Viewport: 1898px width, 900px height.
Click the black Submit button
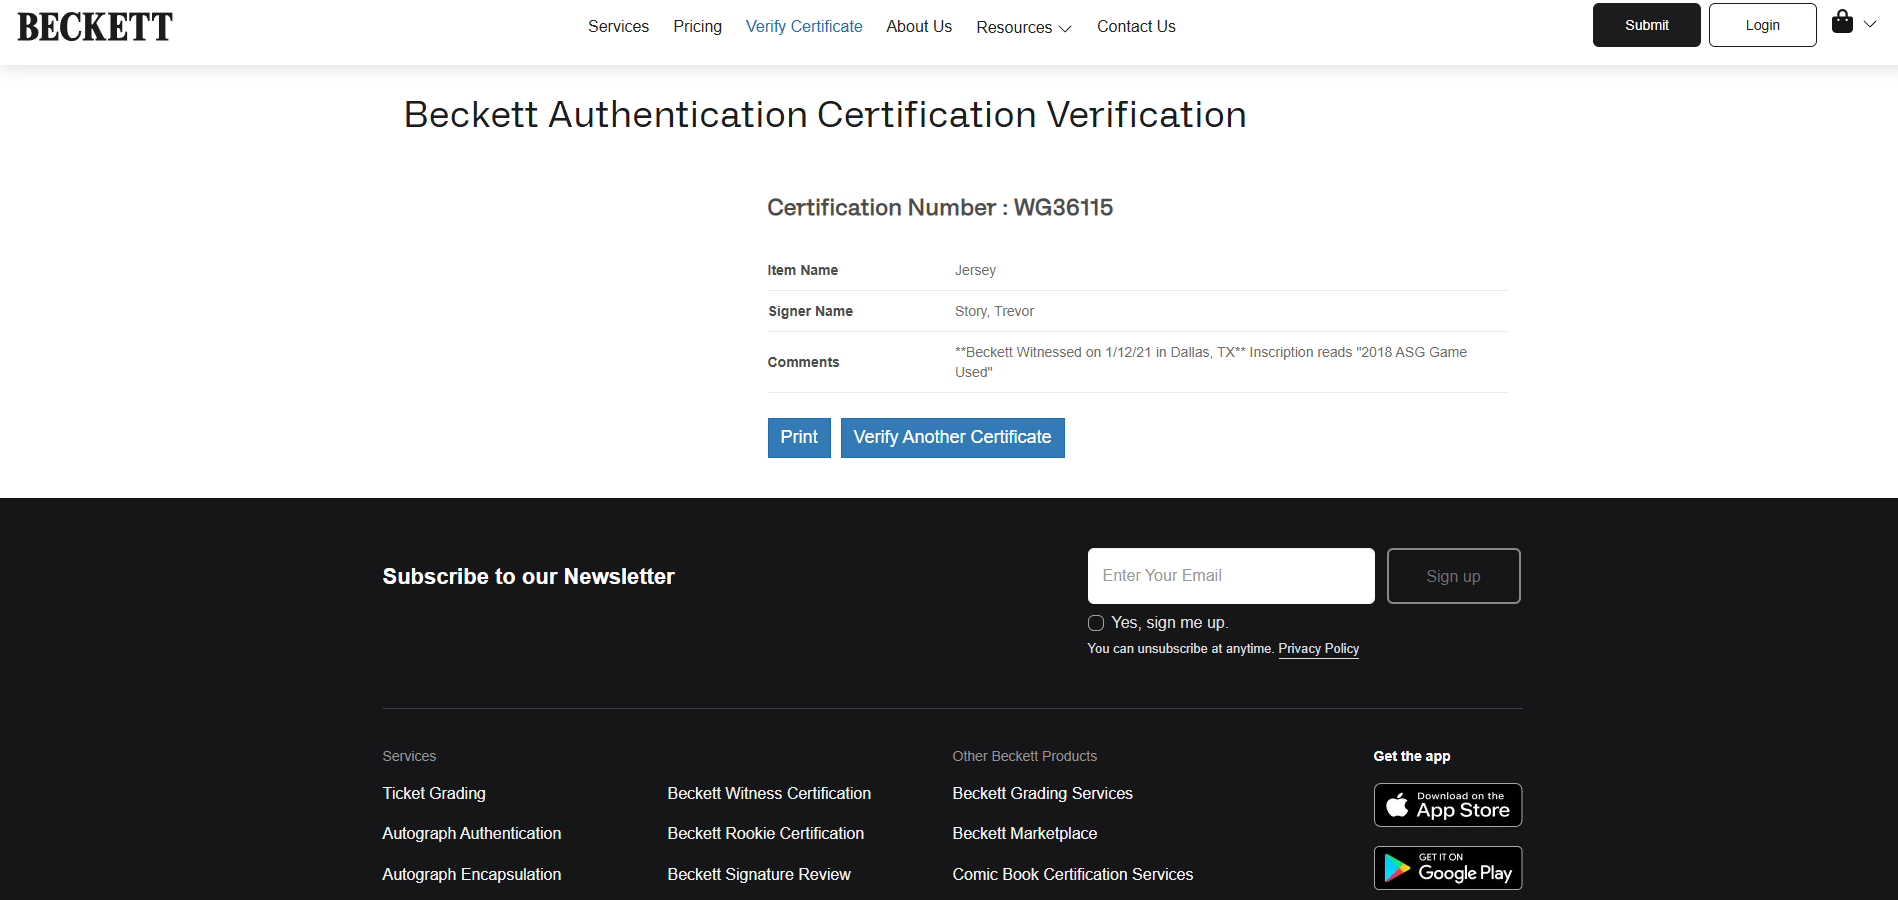pos(1646,25)
